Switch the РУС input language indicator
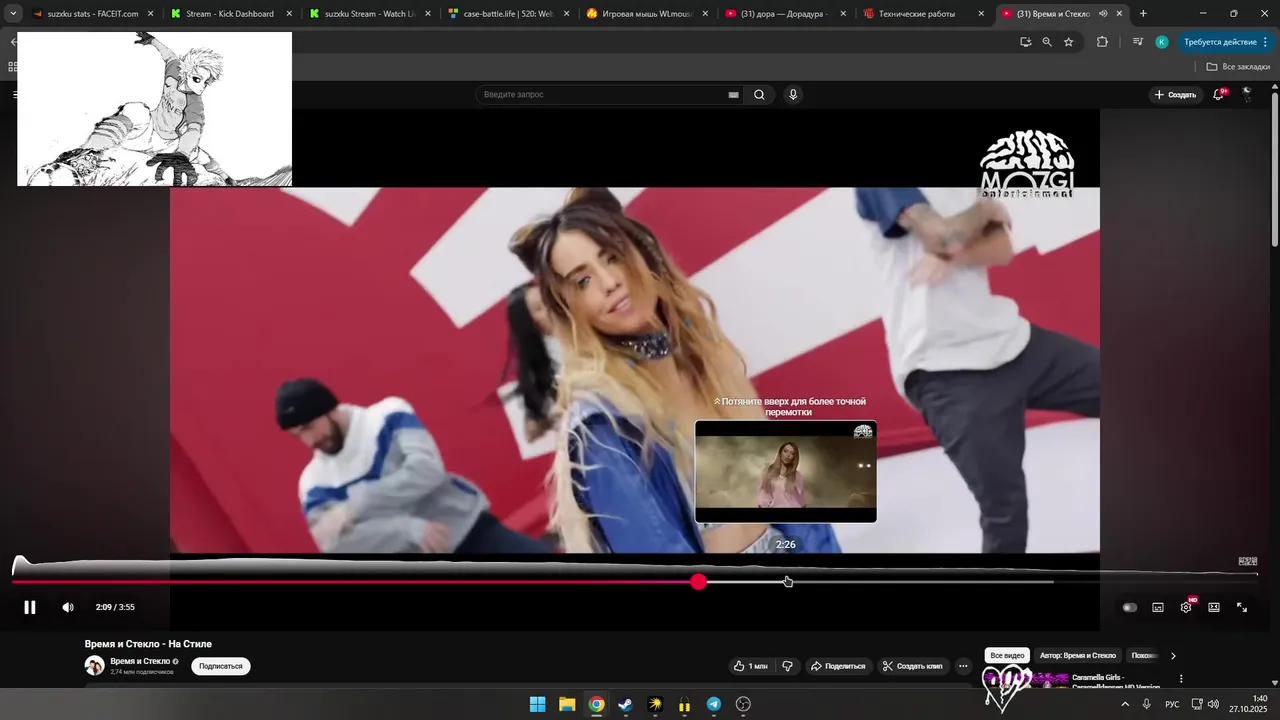1280x720 pixels. [x=1172, y=704]
